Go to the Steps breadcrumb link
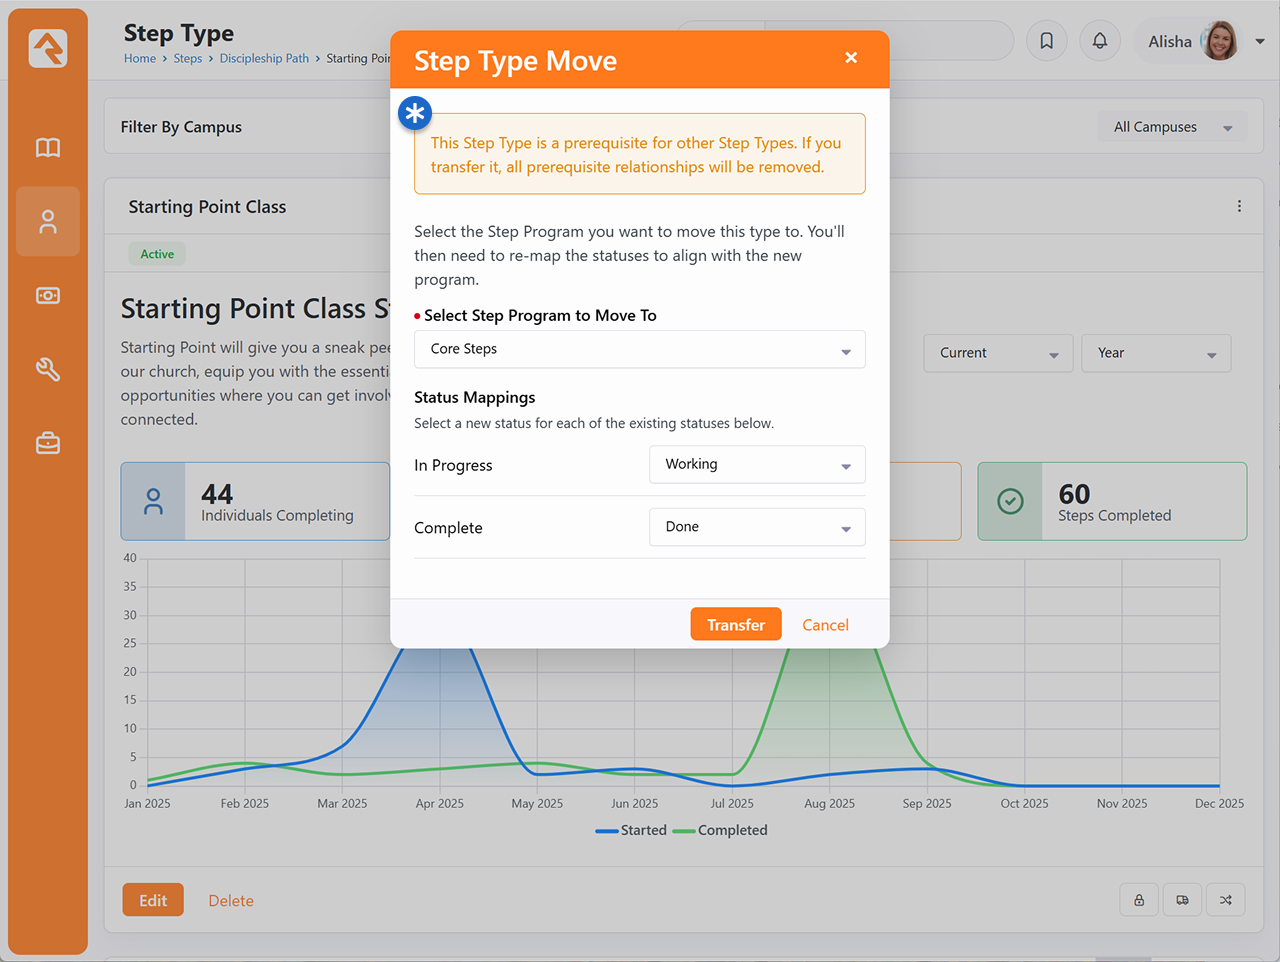The height and width of the screenshot is (962, 1280). pos(187,59)
